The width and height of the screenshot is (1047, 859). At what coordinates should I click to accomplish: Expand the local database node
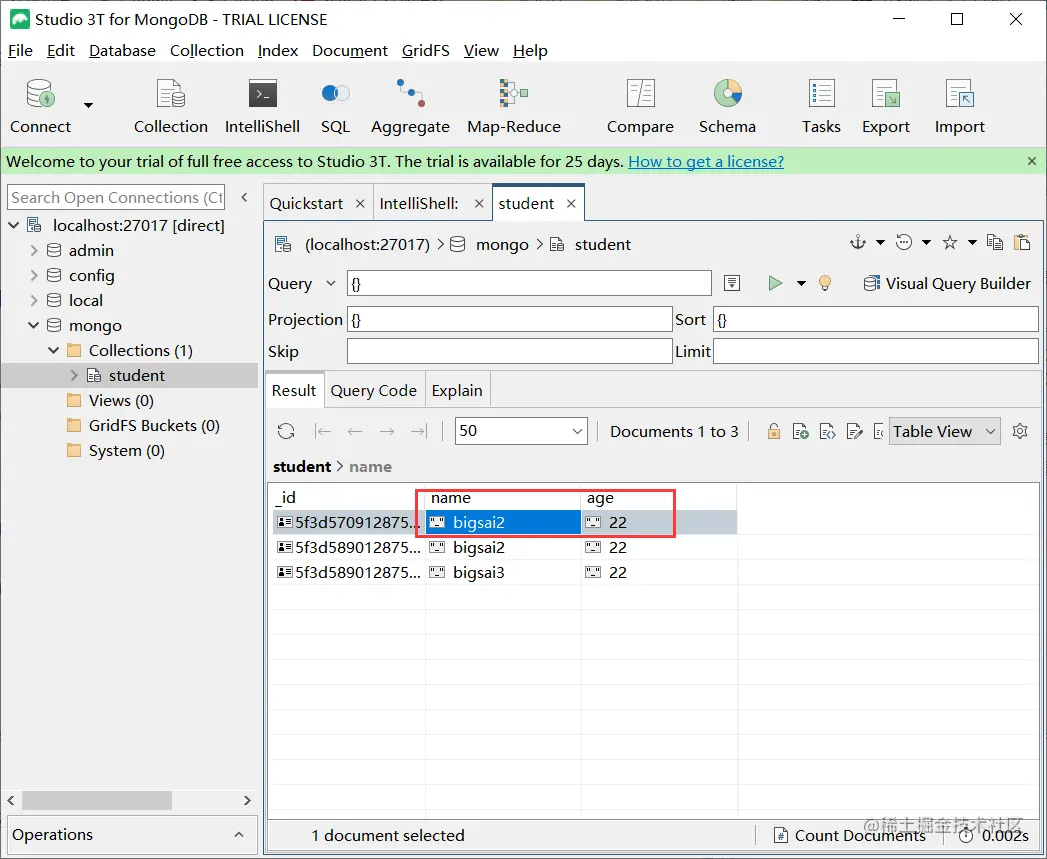(x=33, y=301)
